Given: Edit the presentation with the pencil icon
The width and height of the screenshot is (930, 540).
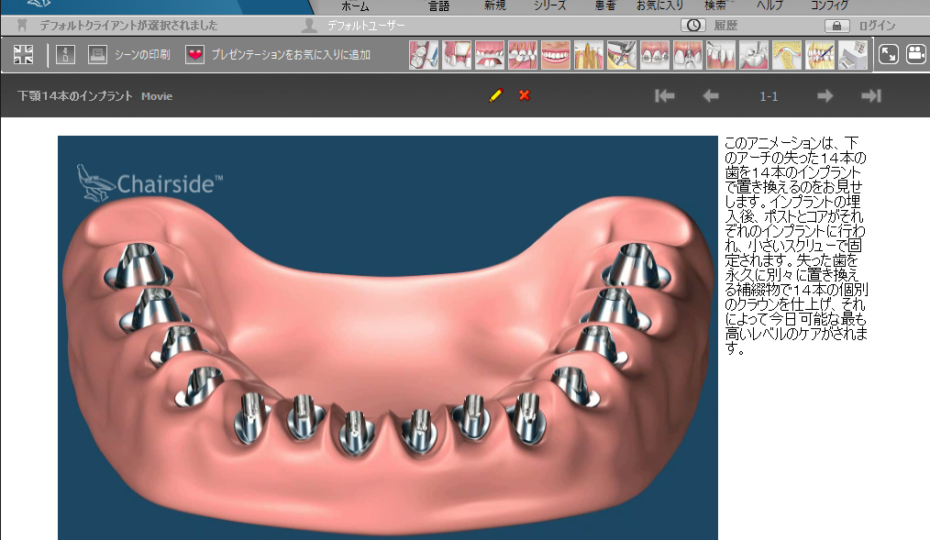Looking at the screenshot, I should pyautogui.click(x=496, y=95).
